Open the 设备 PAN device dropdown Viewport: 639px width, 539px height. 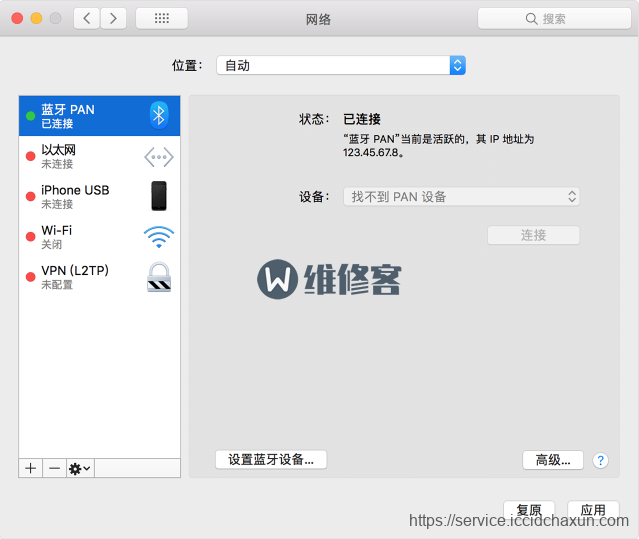461,197
